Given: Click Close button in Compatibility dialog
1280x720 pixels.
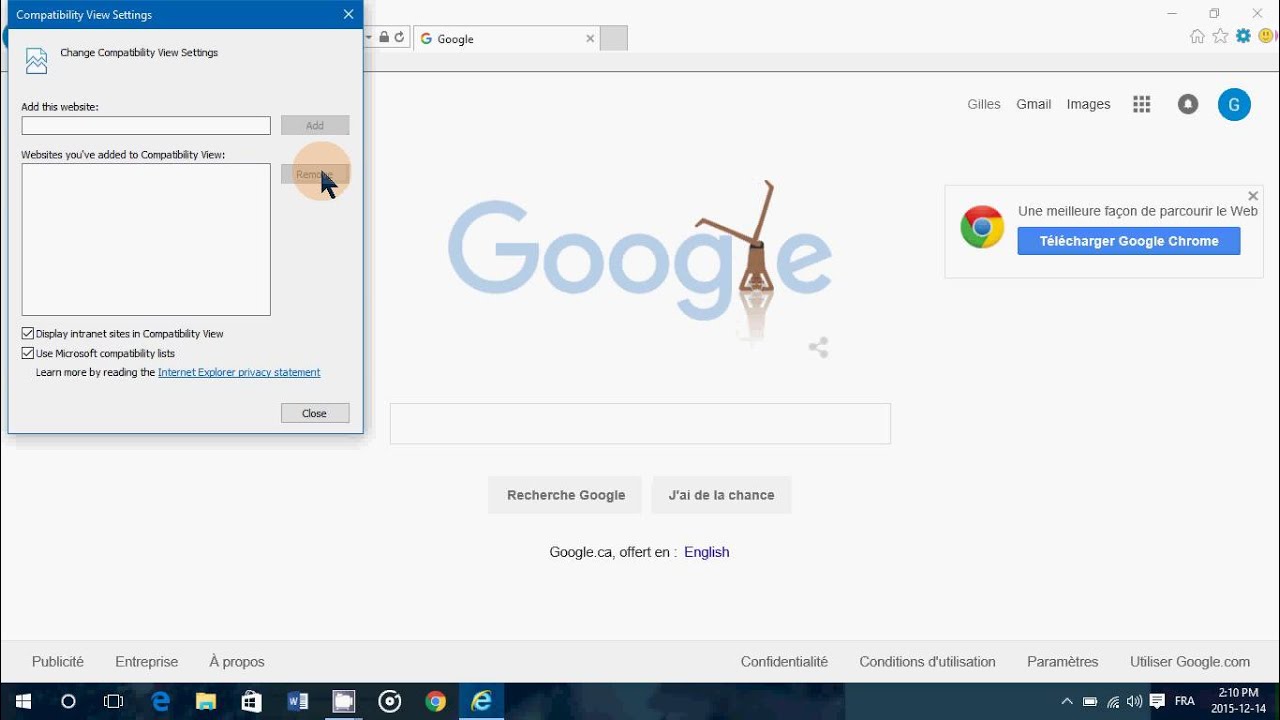Looking at the screenshot, I should point(315,413).
